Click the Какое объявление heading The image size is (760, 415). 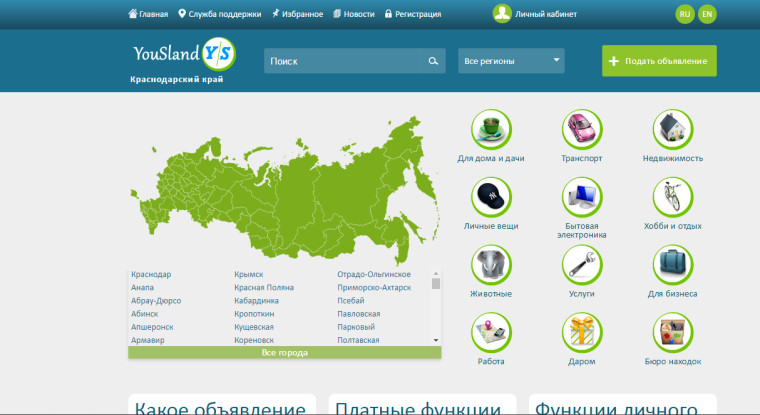[220, 408]
